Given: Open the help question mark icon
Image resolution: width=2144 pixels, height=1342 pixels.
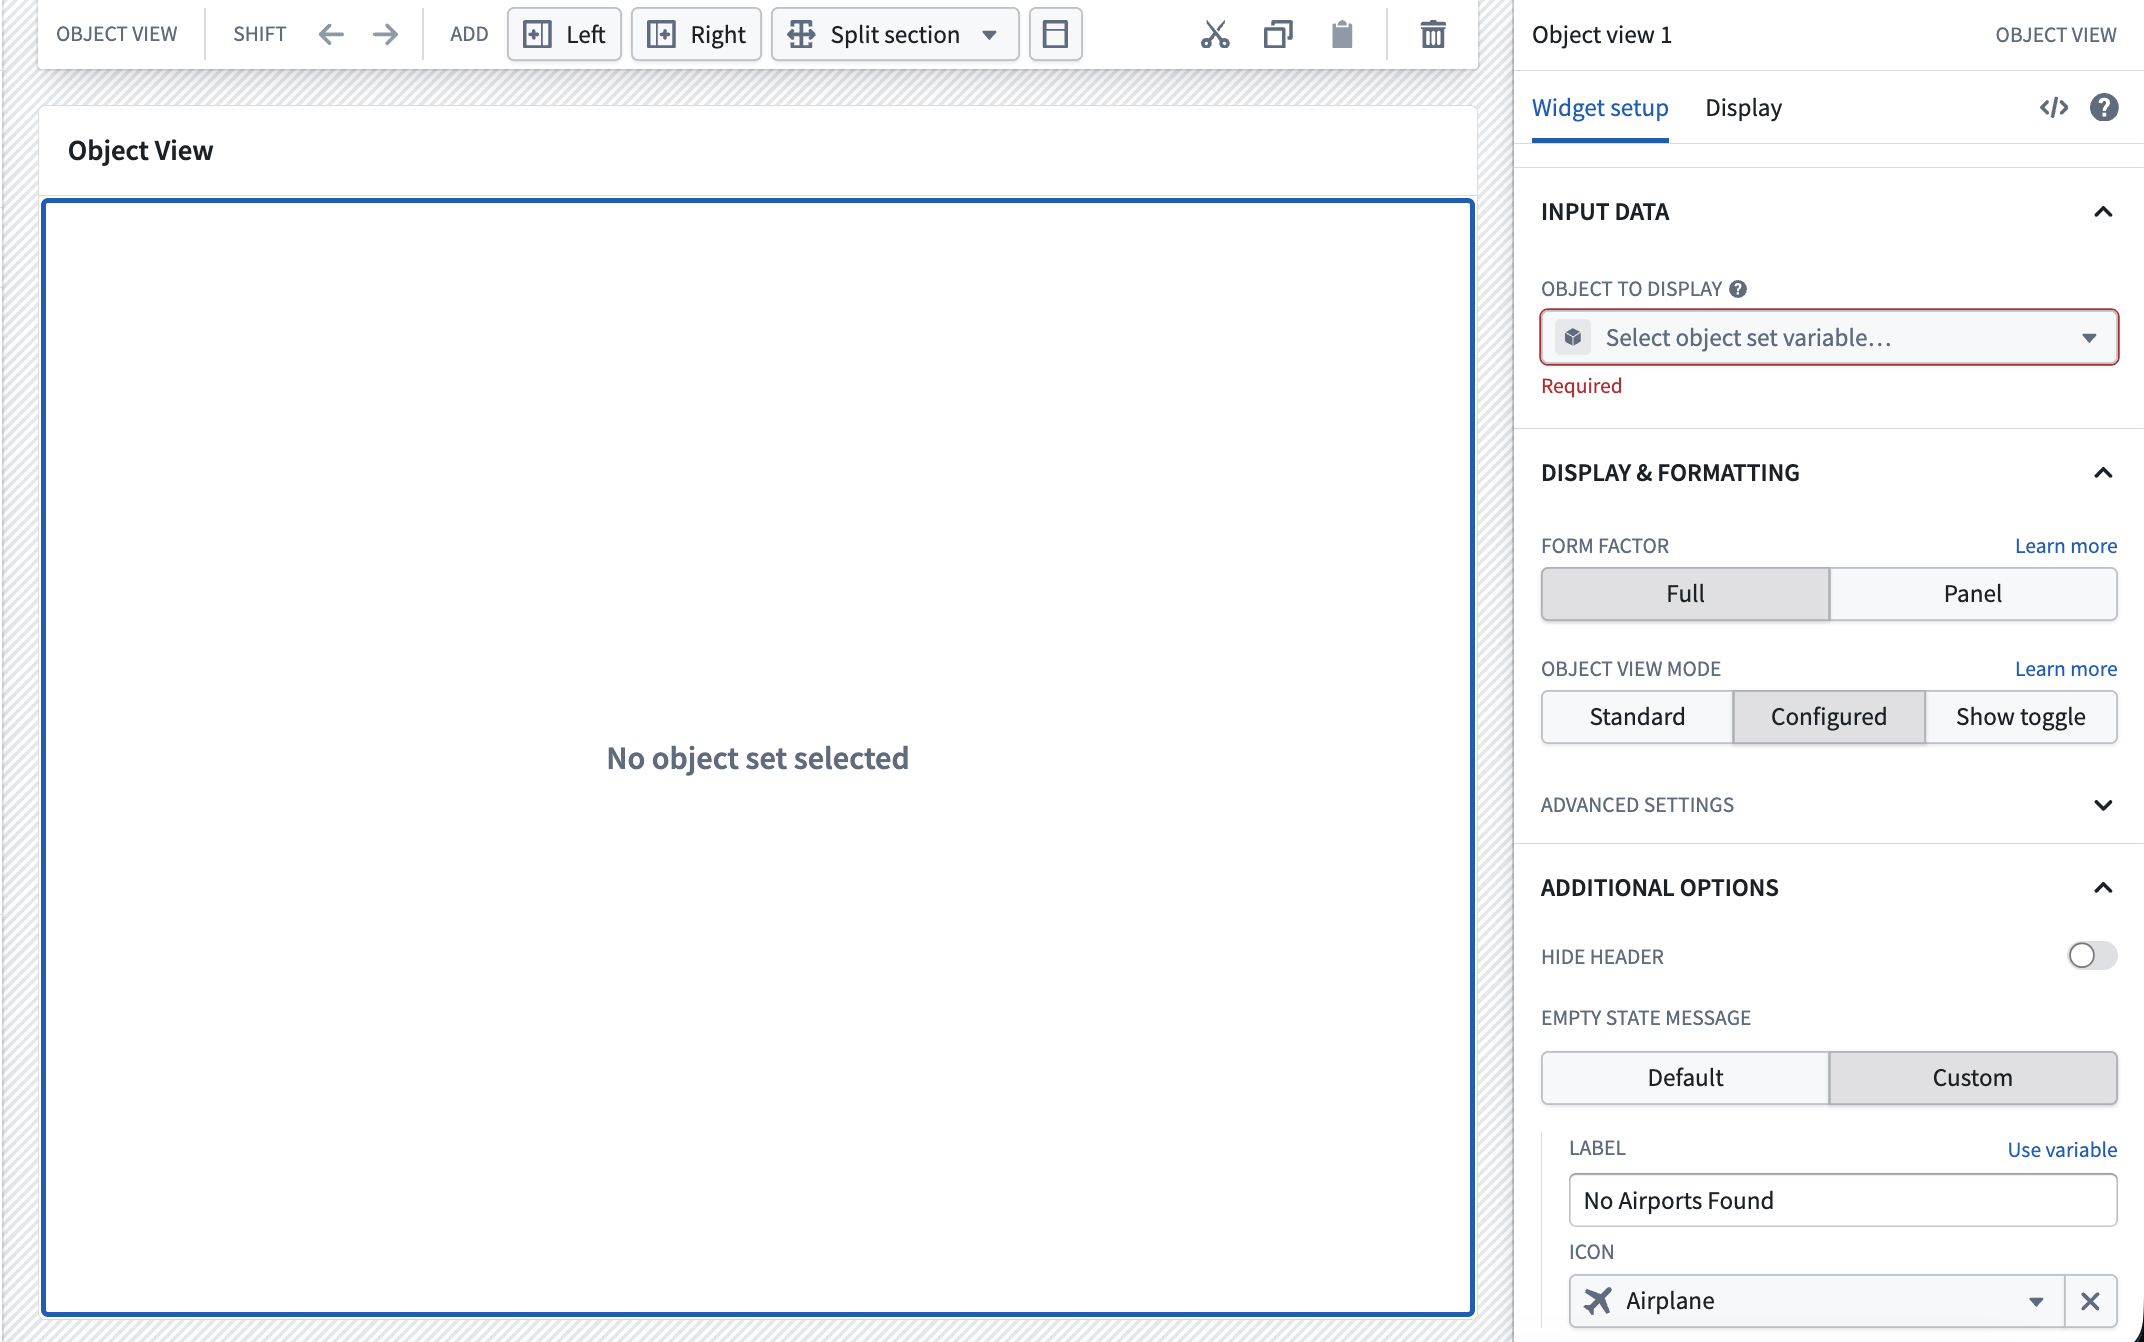Looking at the screenshot, I should [x=2104, y=107].
